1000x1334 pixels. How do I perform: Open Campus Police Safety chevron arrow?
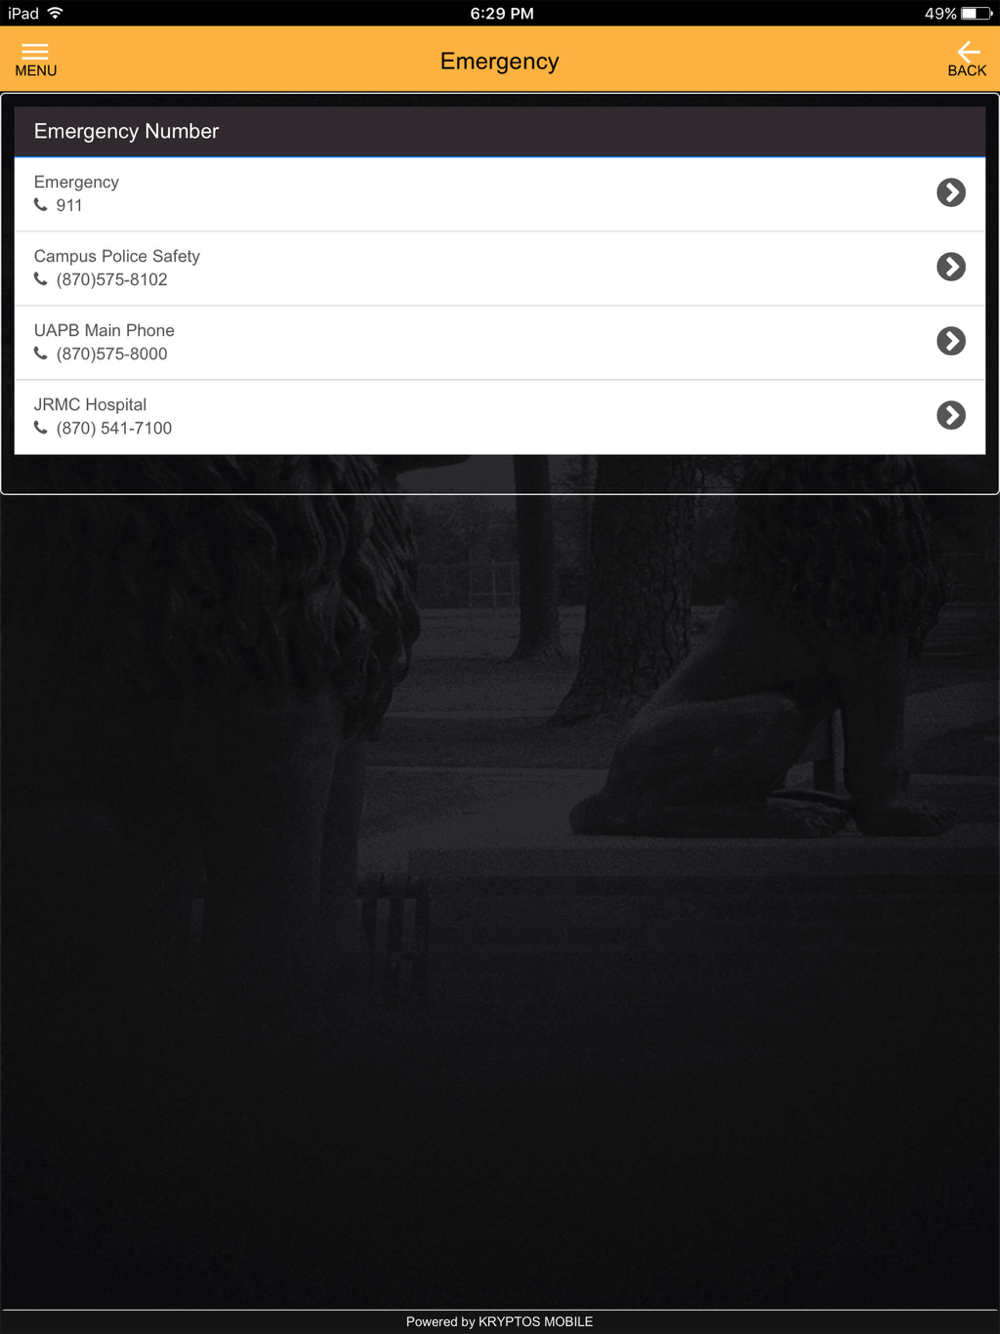pyautogui.click(x=951, y=266)
